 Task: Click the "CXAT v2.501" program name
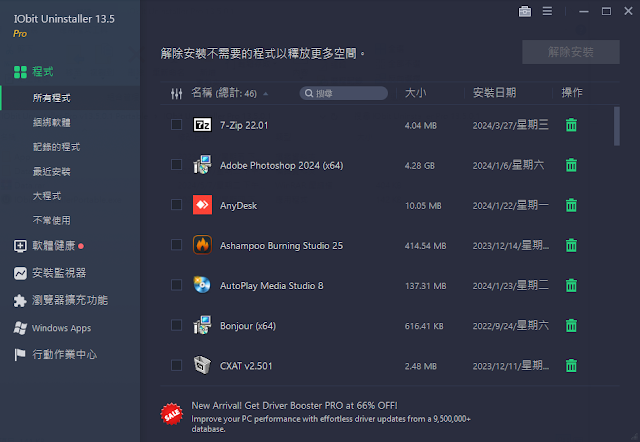[x=246, y=366]
